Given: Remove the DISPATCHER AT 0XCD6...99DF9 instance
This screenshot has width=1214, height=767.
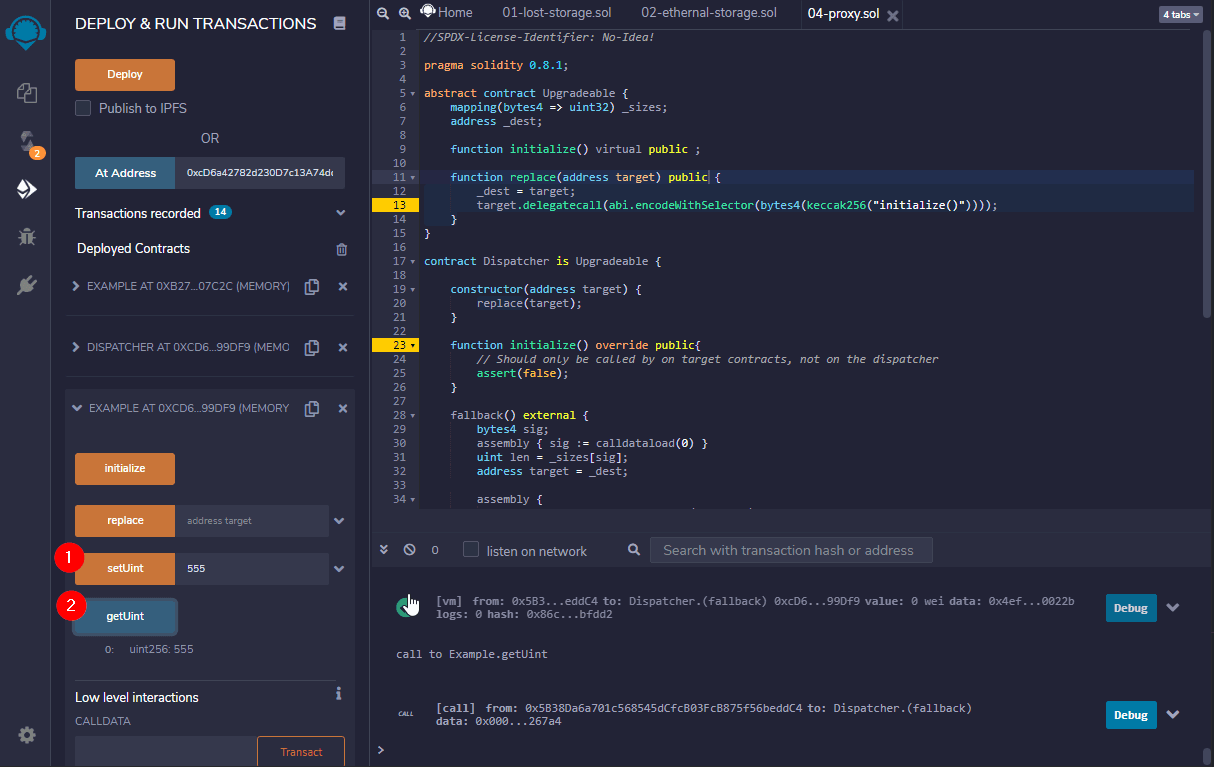Looking at the screenshot, I should tap(343, 347).
